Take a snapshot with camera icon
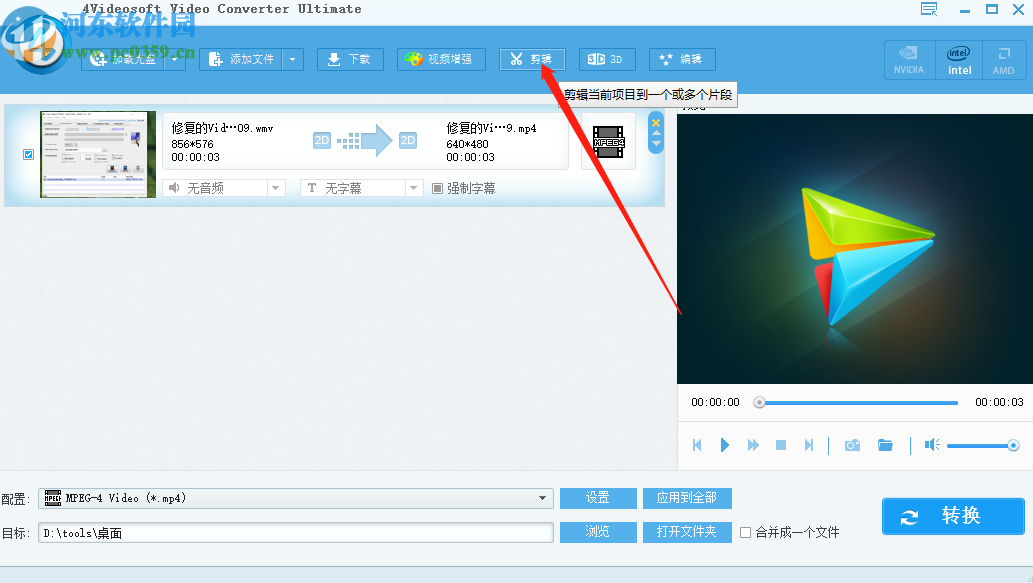1033x583 pixels. (852, 445)
